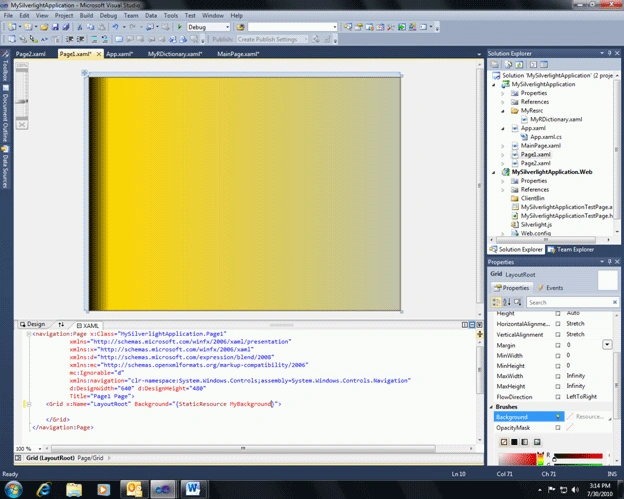Image resolution: width=624 pixels, height=499 pixels.
Task: Click property marker next to Height
Action: [558, 314]
